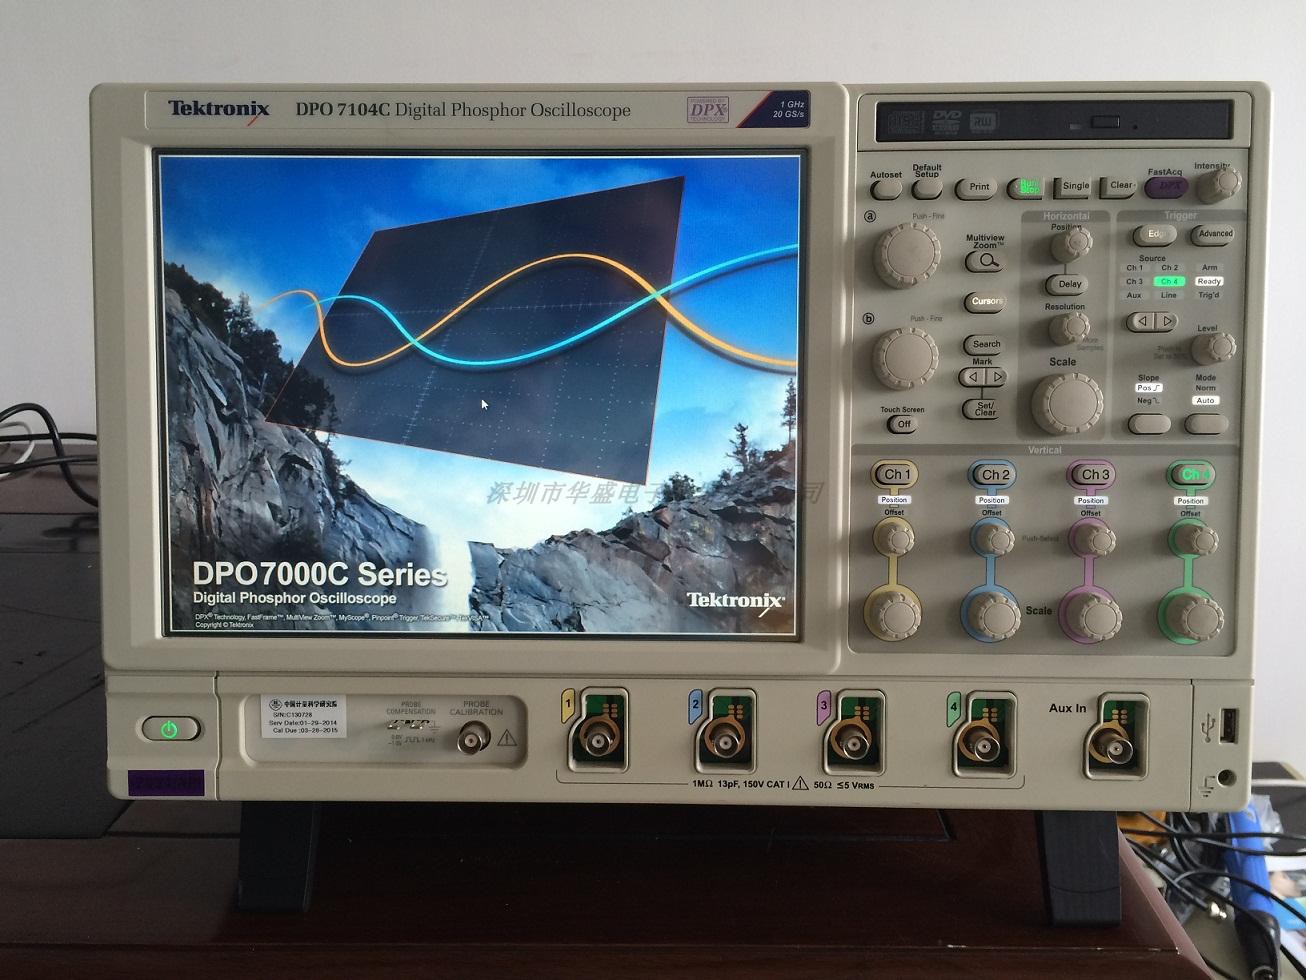Open the Advanced trigger settings
Image resolution: width=1306 pixels, height=980 pixels.
(x=1213, y=233)
